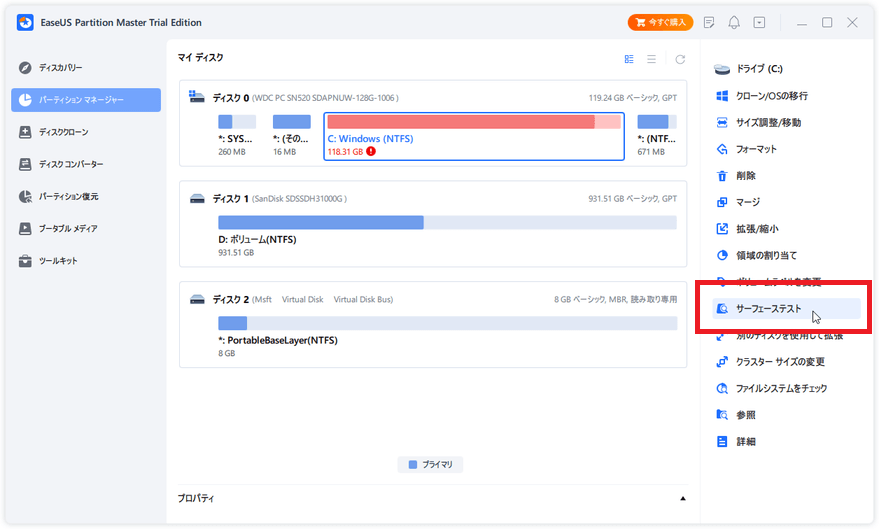The height and width of the screenshot is (529, 879).
Task: Open the title bar dropdown menu
Action: (x=760, y=22)
